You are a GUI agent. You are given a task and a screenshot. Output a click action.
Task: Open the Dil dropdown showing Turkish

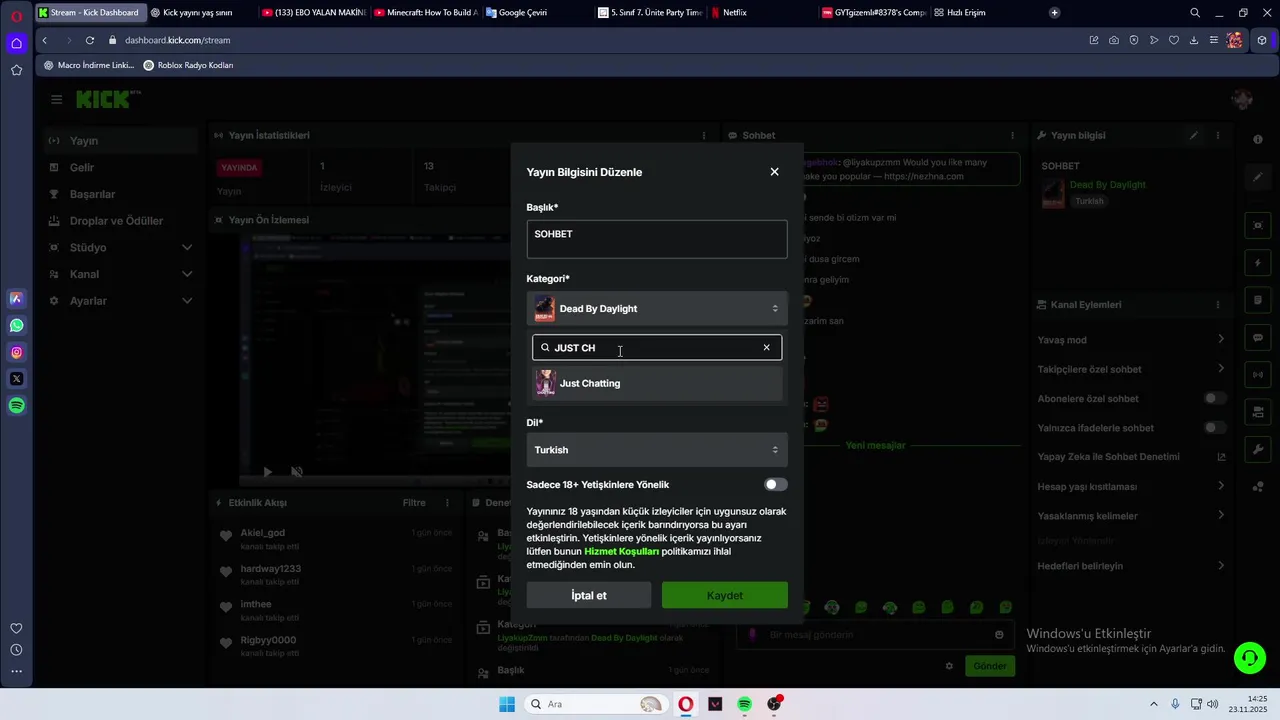click(x=657, y=450)
